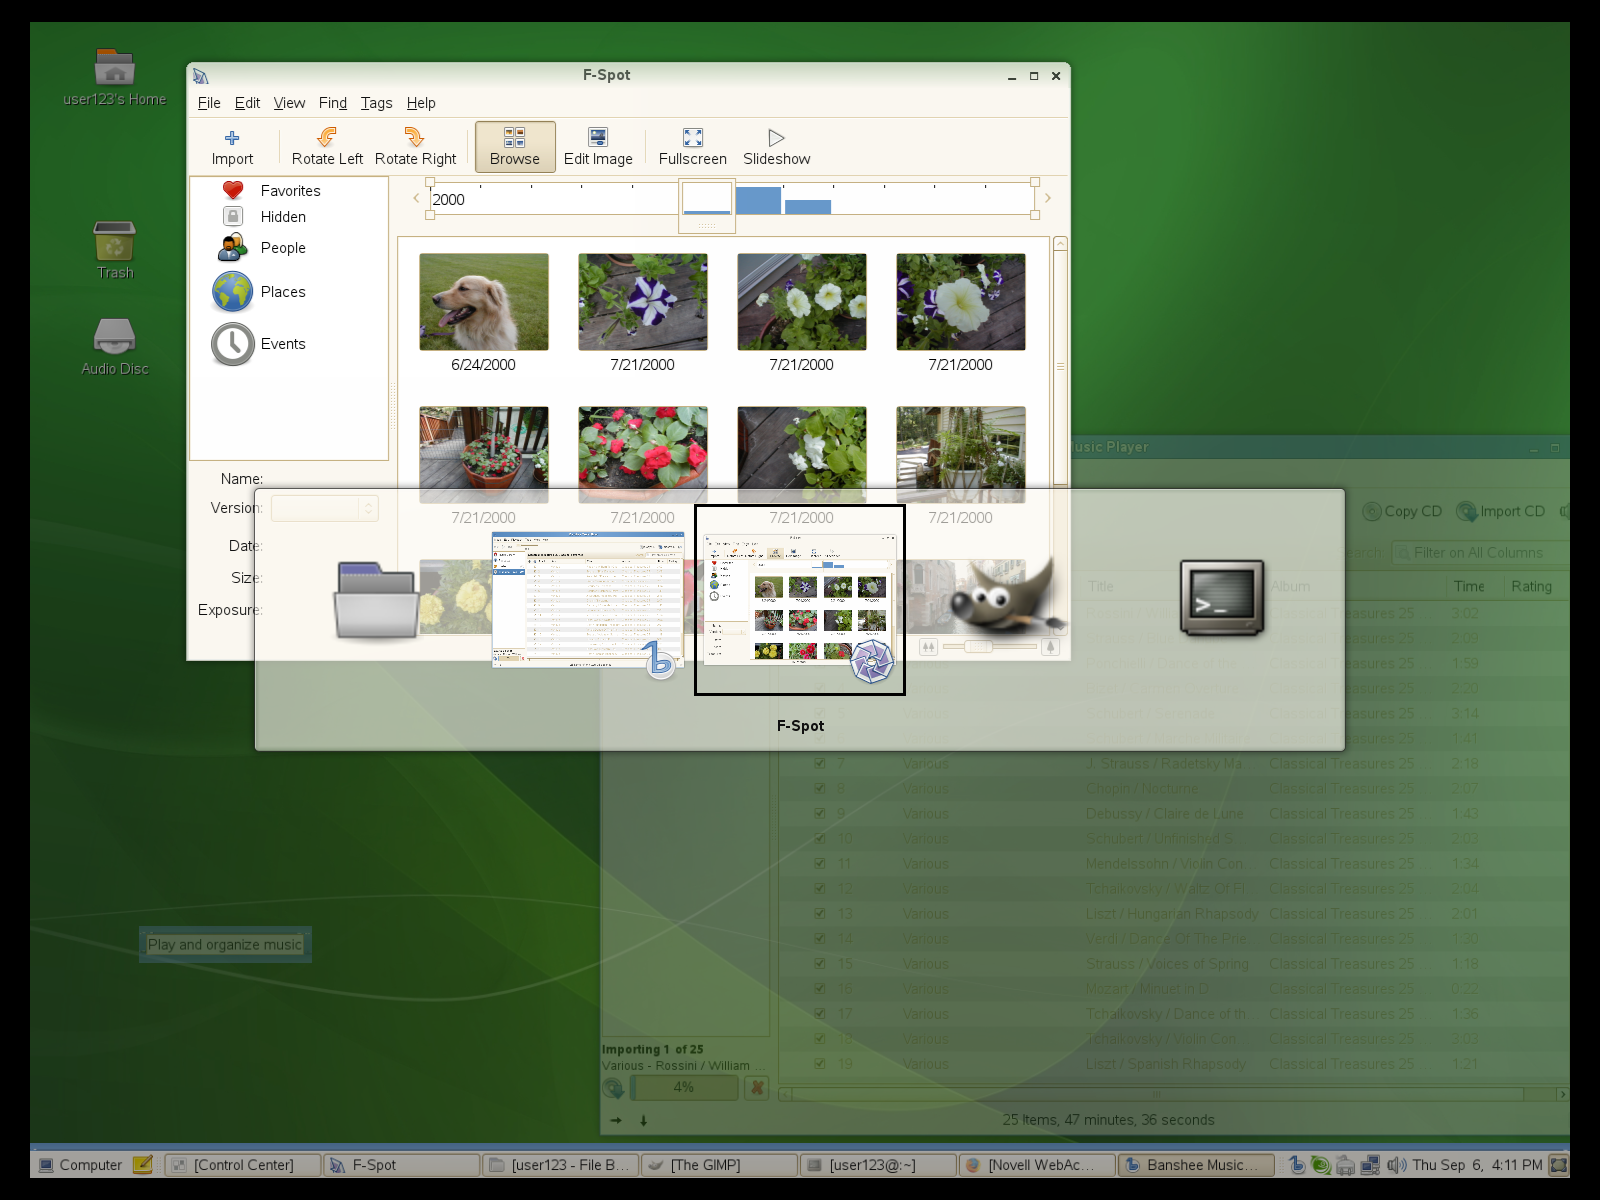Uncheck track 11 Mendelssohn checkbox

(x=820, y=863)
